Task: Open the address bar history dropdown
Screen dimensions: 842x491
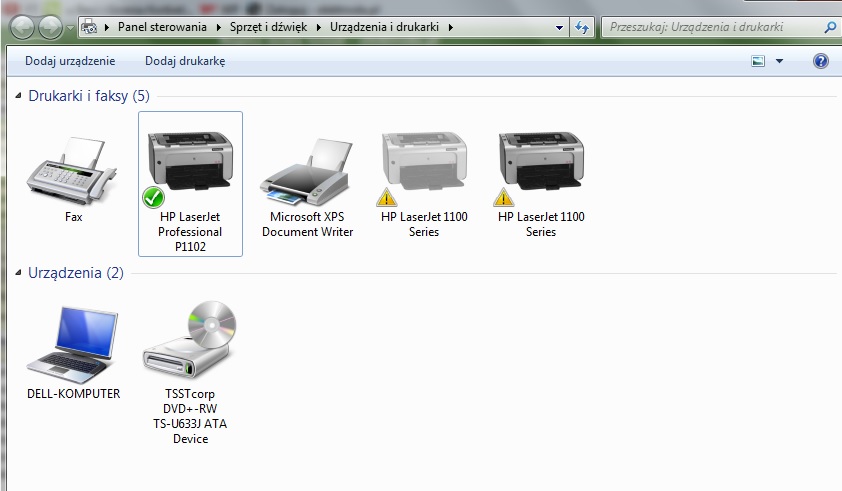Action: point(559,27)
